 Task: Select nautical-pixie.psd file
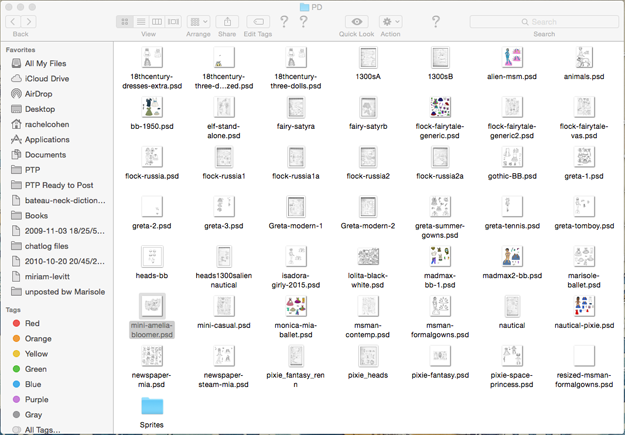pos(584,312)
